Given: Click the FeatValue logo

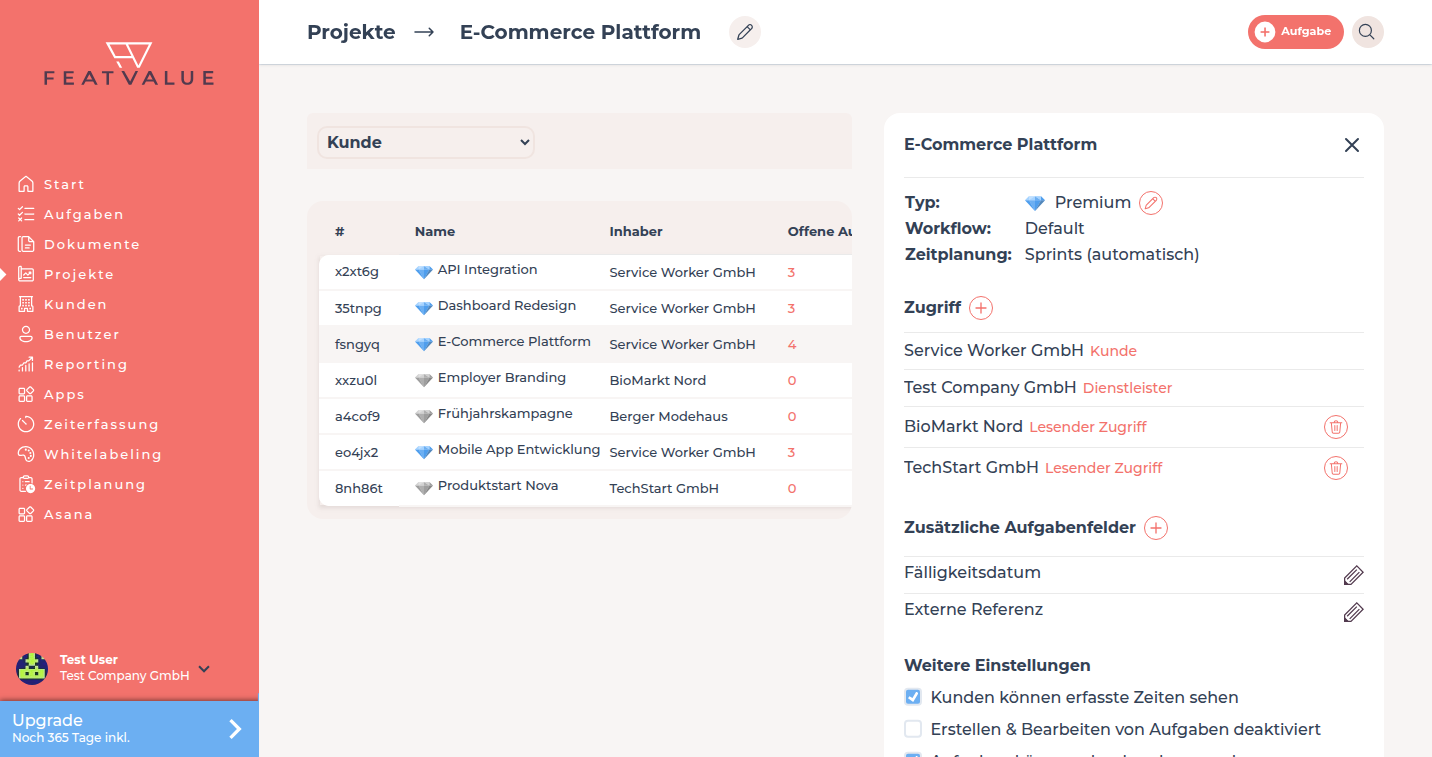Looking at the screenshot, I should tap(129, 64).
